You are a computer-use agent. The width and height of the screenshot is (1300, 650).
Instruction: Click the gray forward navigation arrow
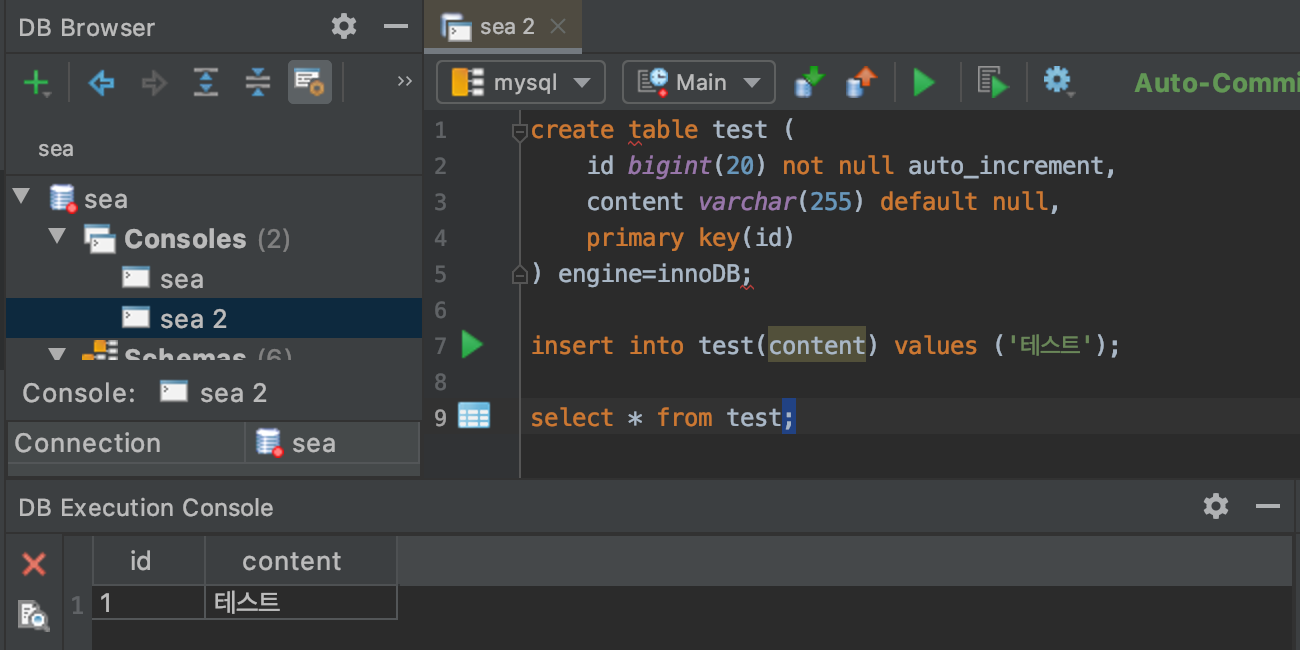click(154, 83)
